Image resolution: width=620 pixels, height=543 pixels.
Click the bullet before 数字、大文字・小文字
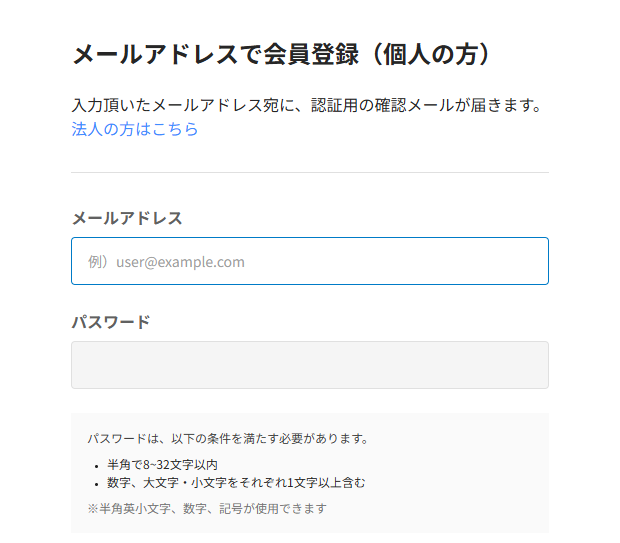97,484
